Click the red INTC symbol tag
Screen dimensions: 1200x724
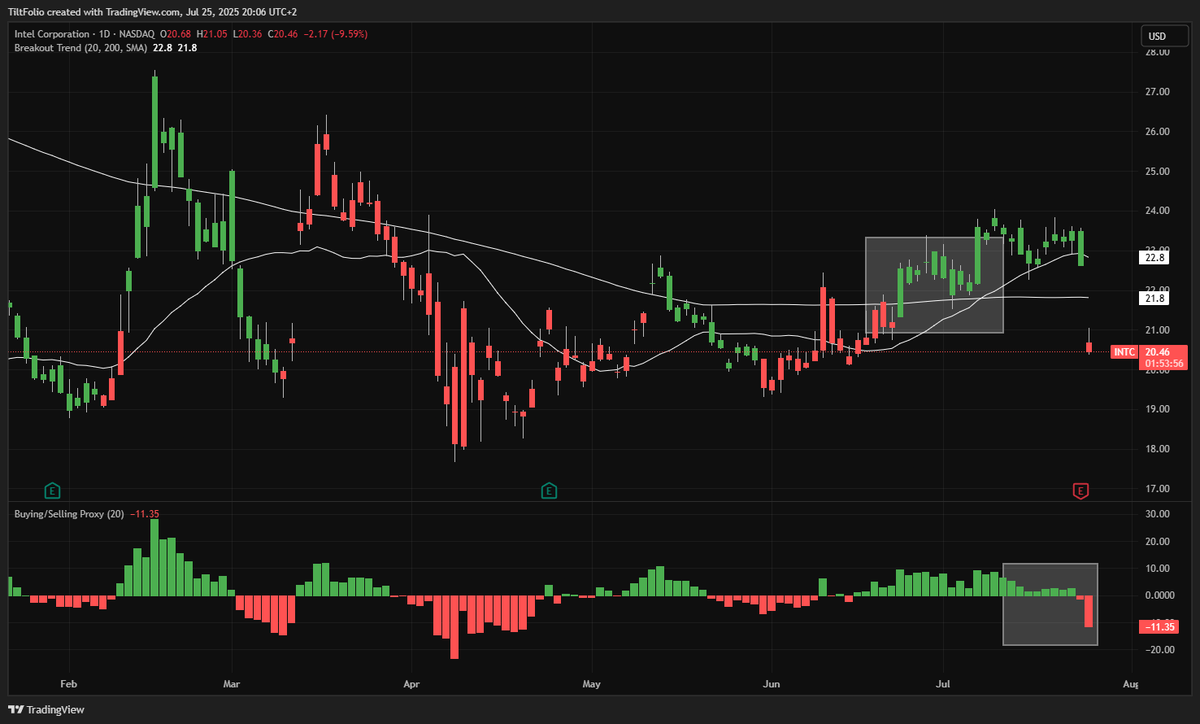pyautogui.click(x=1125, y=352)
